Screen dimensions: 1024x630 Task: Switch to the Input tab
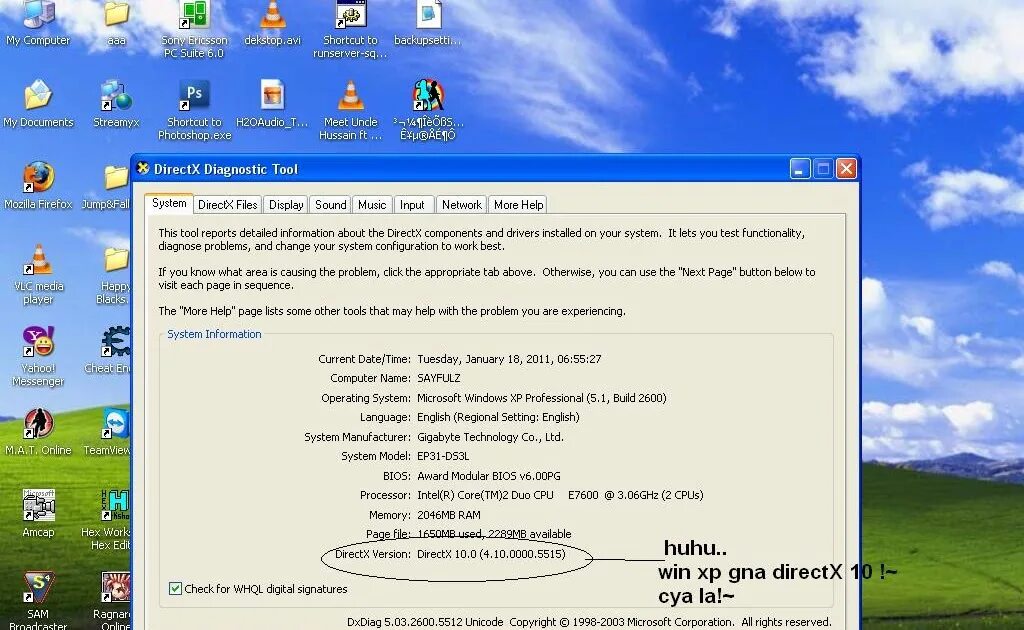[x=412, y=205]
